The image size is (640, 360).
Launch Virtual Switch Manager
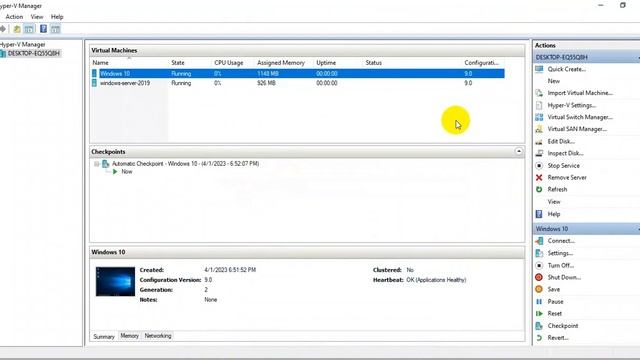coord(580,117)
